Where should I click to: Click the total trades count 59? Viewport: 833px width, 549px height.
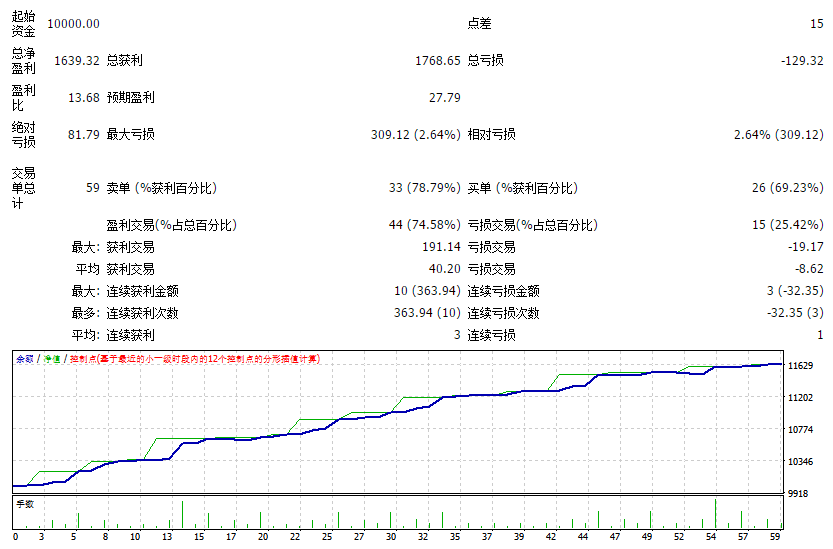click(x=93, y=188)
